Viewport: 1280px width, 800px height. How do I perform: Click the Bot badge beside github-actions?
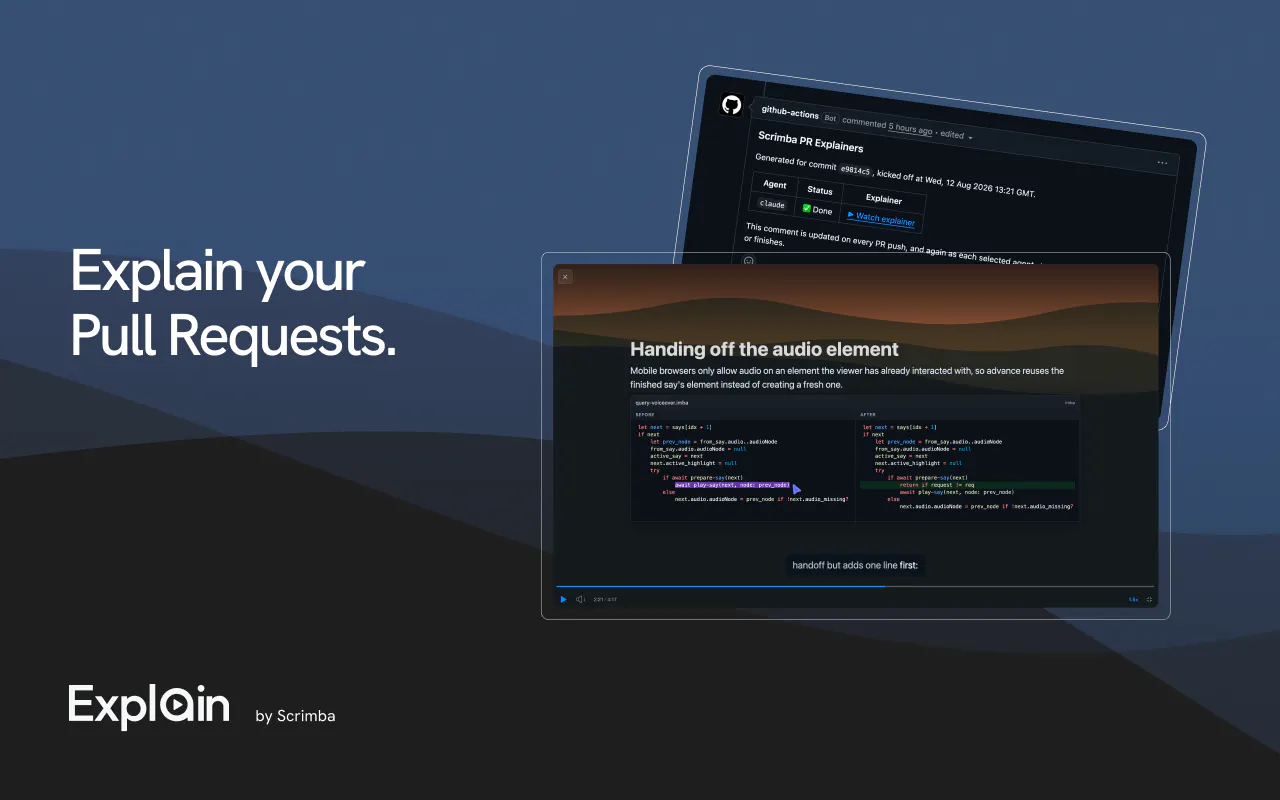pyautogui.click(x=830, y=118)
